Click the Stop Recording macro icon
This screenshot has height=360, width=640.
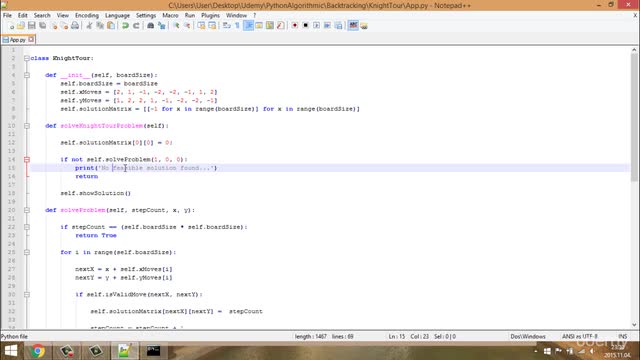pos(305,25)
